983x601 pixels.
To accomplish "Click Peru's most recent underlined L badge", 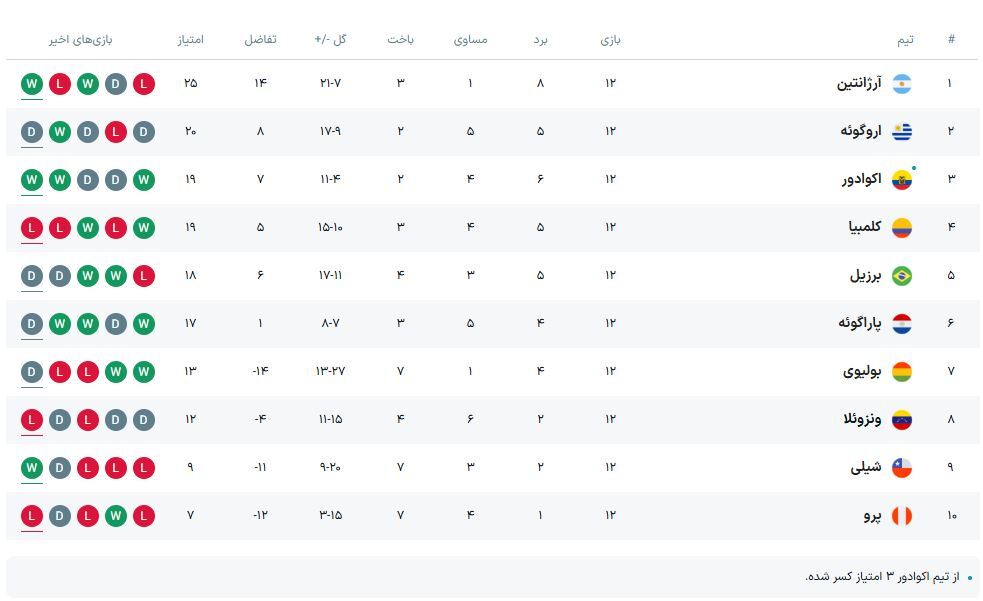I will [32, 516].
